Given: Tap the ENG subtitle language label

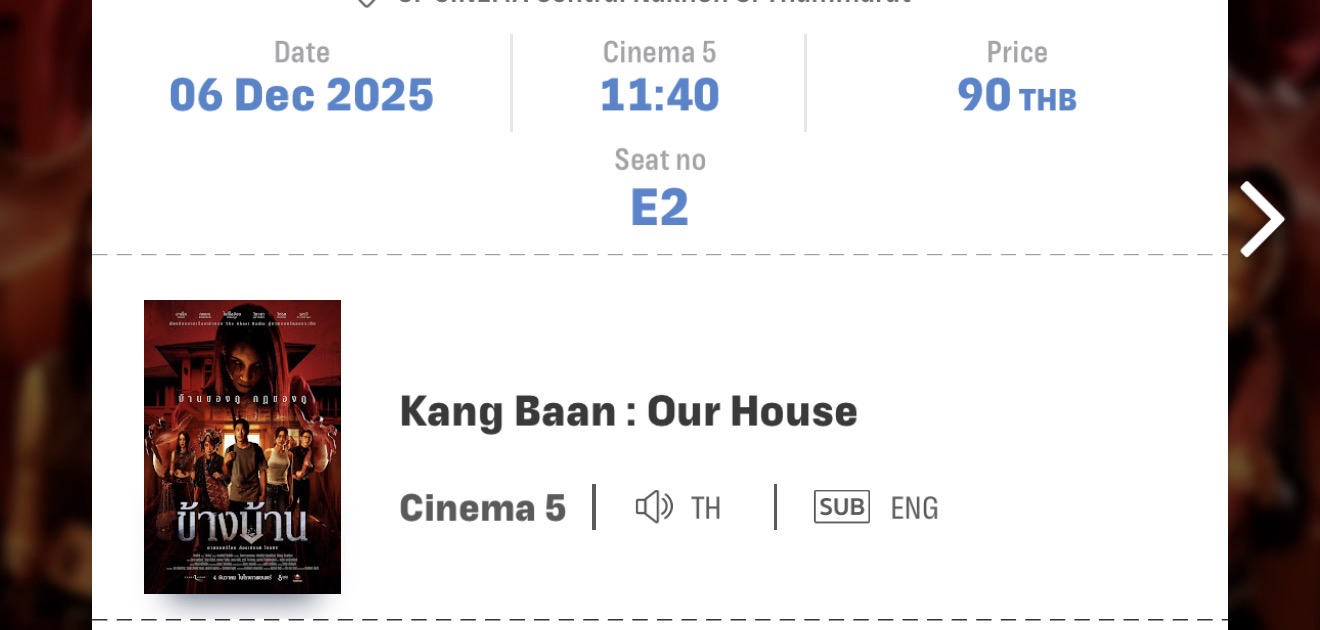Looking at the screenshot, I should click(914, 508).
